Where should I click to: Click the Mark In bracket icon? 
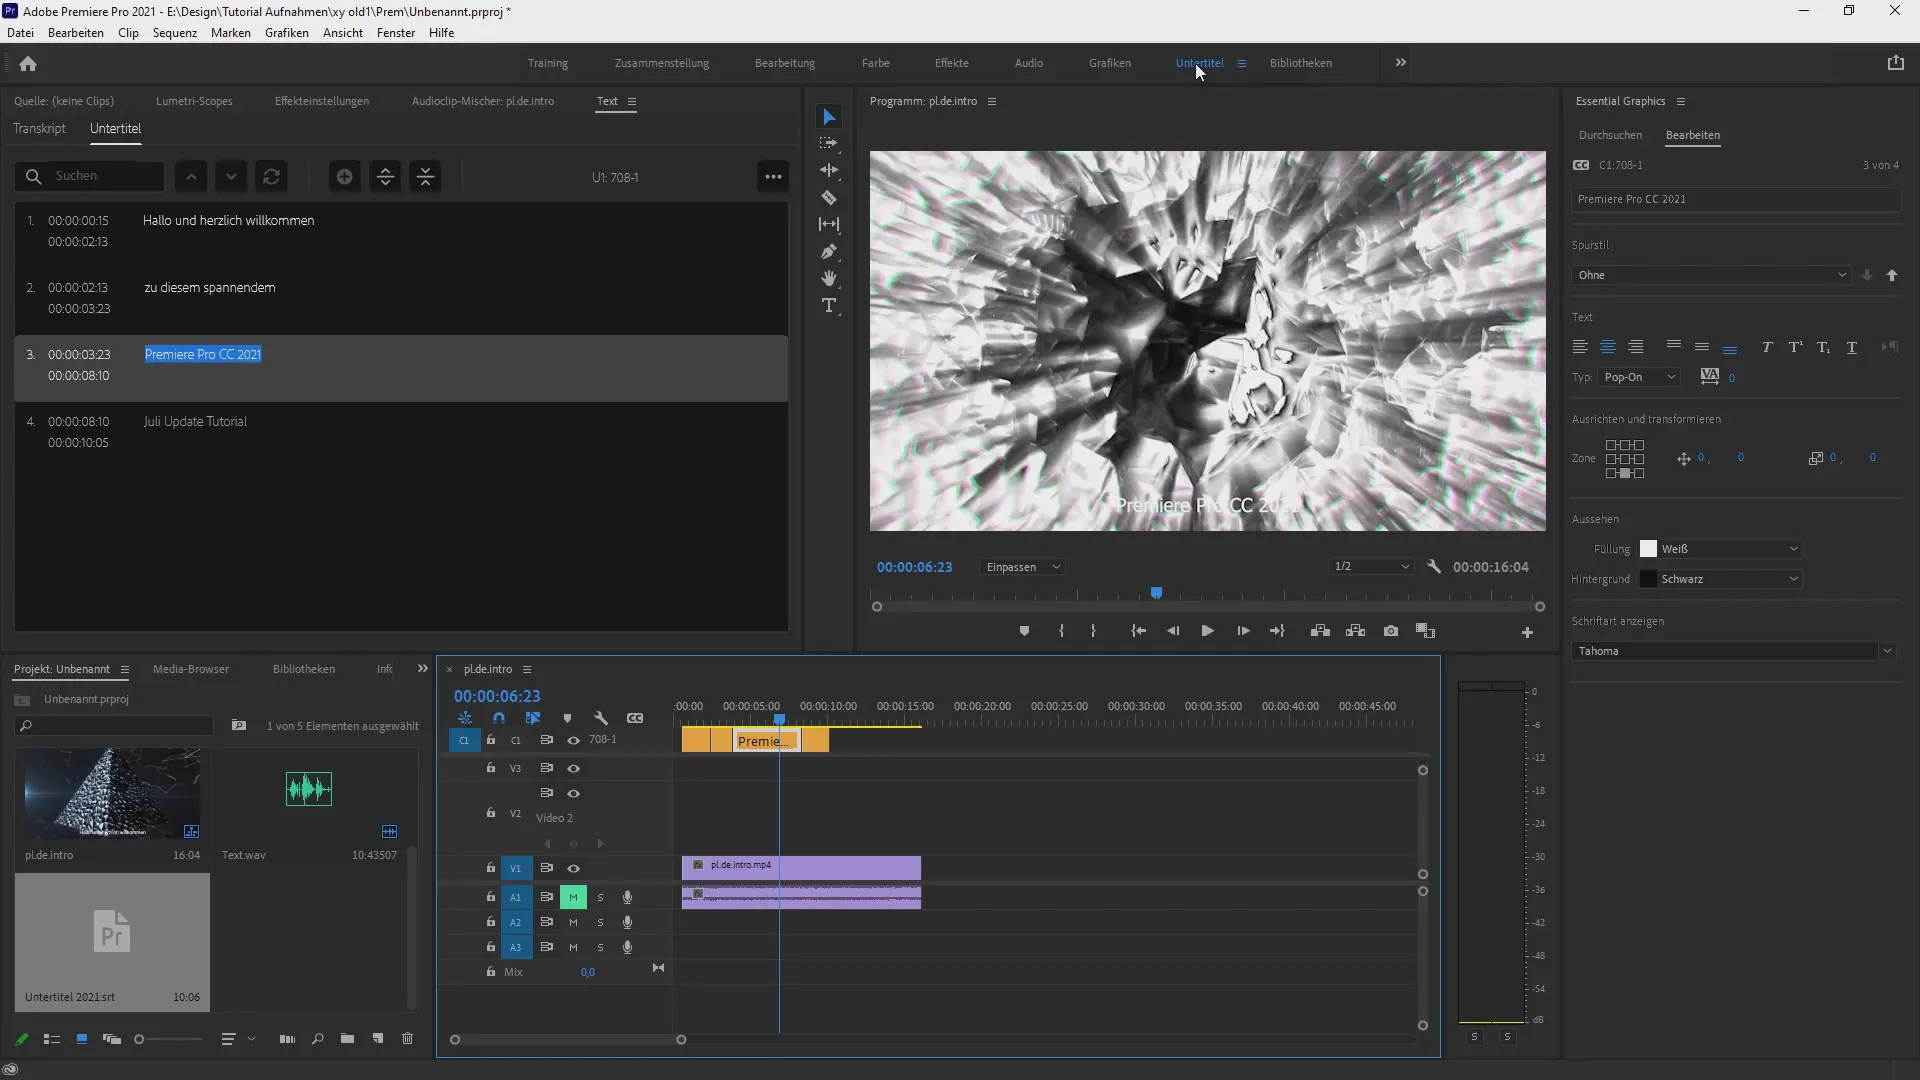(x=1061, y=631)
